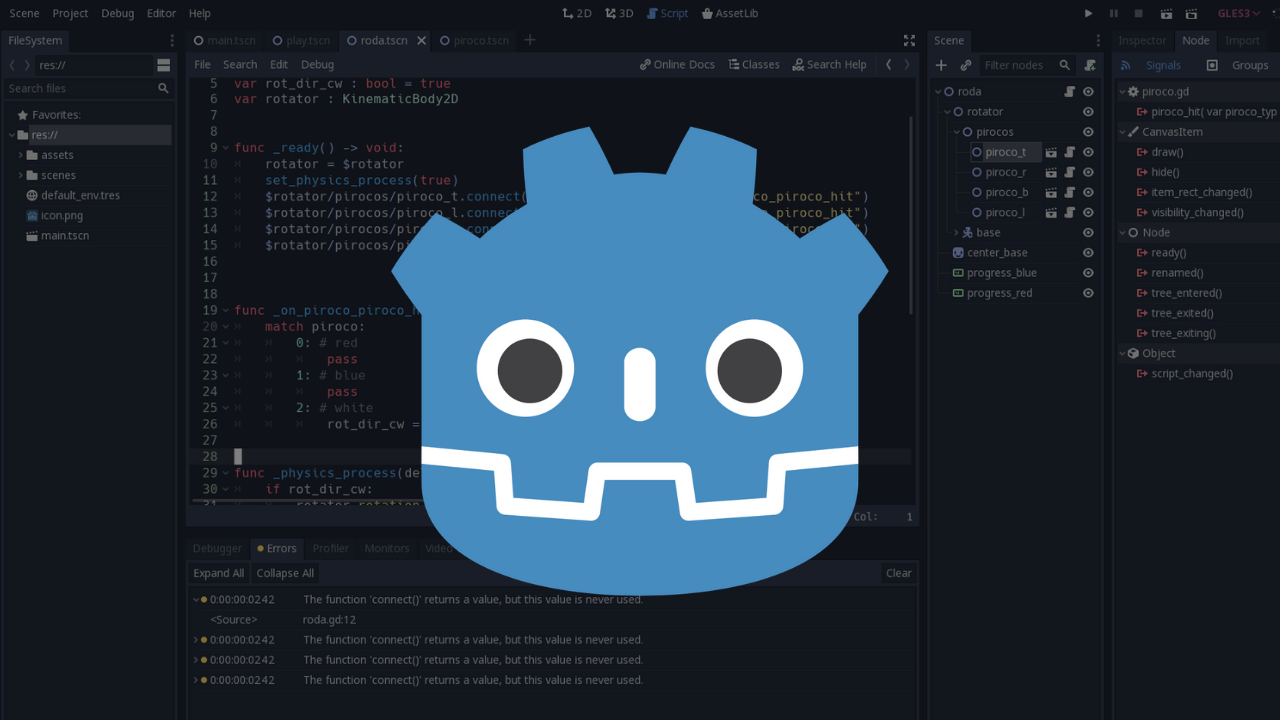
Task: Add a new scene tab with plus
Action: coord(530,40)
